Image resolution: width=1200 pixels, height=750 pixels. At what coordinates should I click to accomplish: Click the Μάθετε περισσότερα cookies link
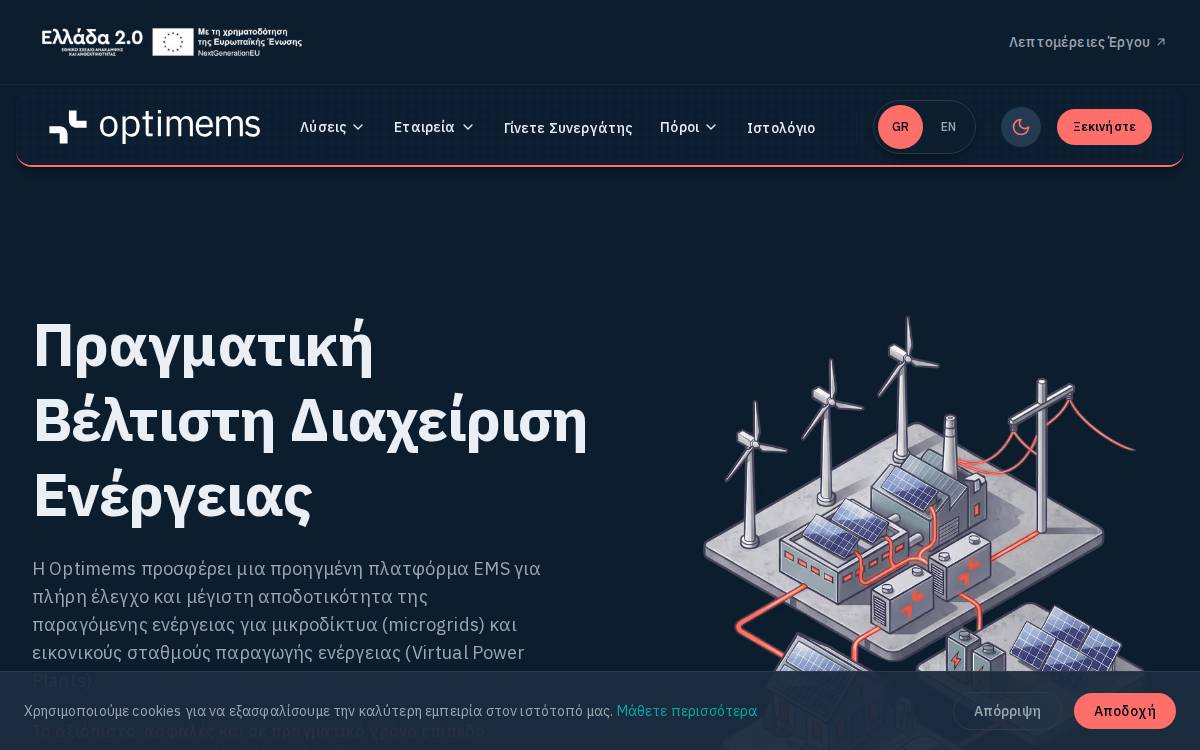[687, 711]
